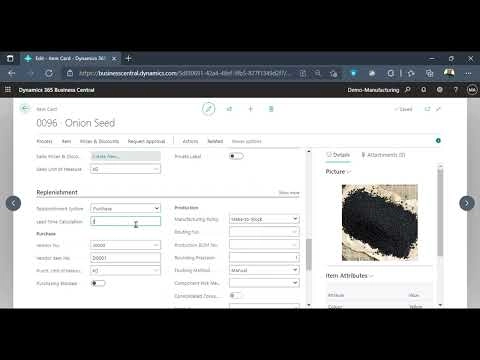Click the edit pencil icon on Item Card

pos(209,109)
